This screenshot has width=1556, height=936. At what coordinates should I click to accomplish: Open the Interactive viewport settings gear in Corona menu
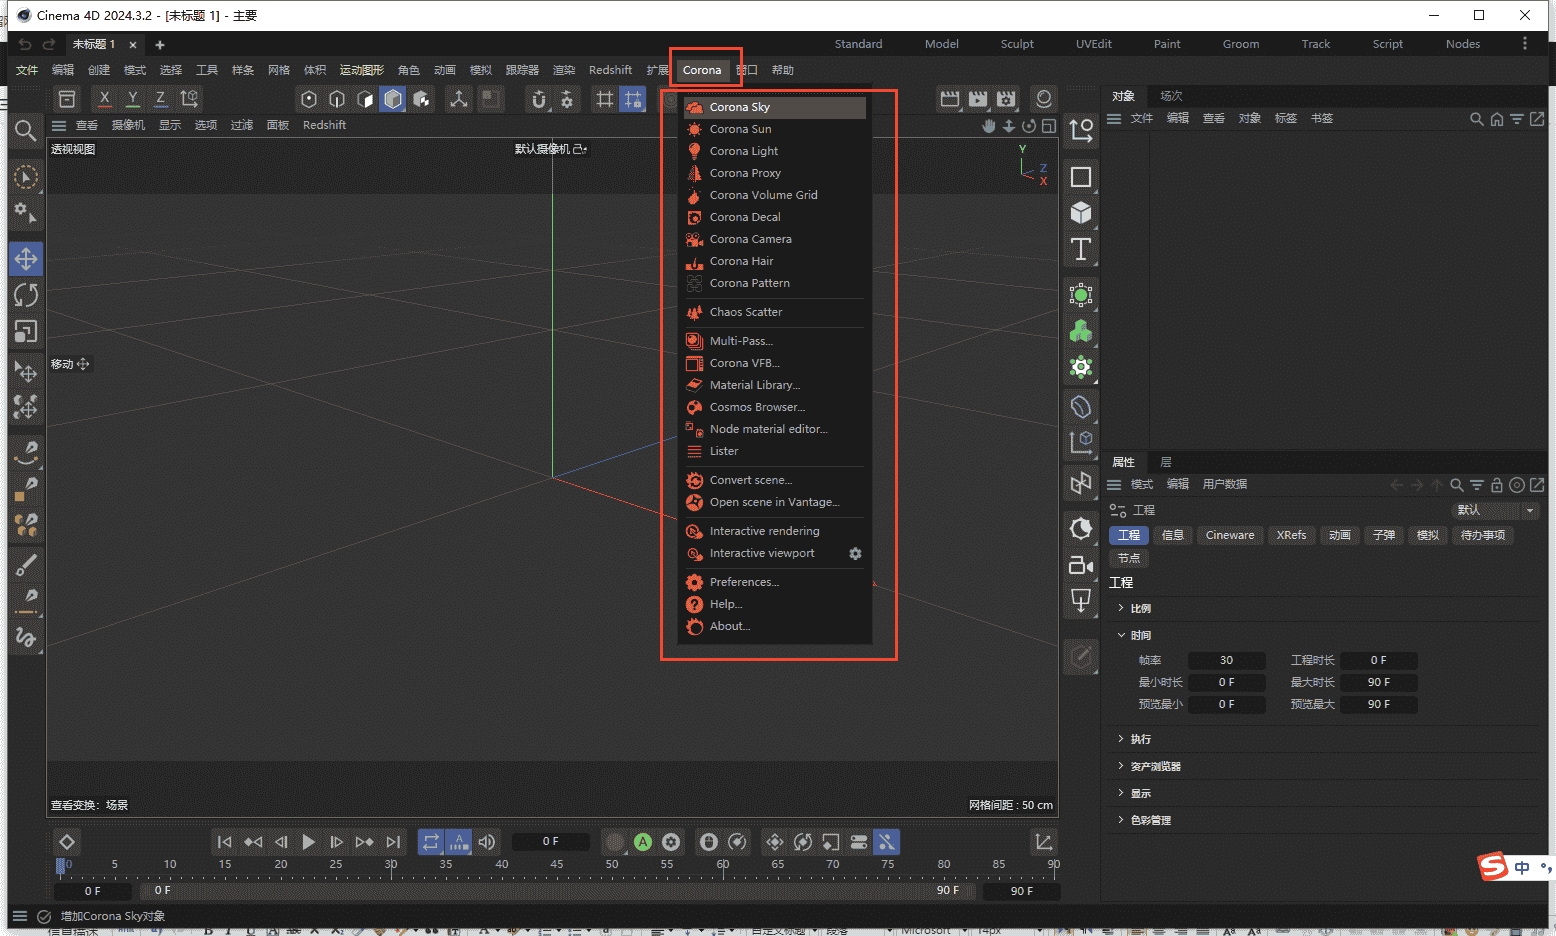tap(856, 553)
